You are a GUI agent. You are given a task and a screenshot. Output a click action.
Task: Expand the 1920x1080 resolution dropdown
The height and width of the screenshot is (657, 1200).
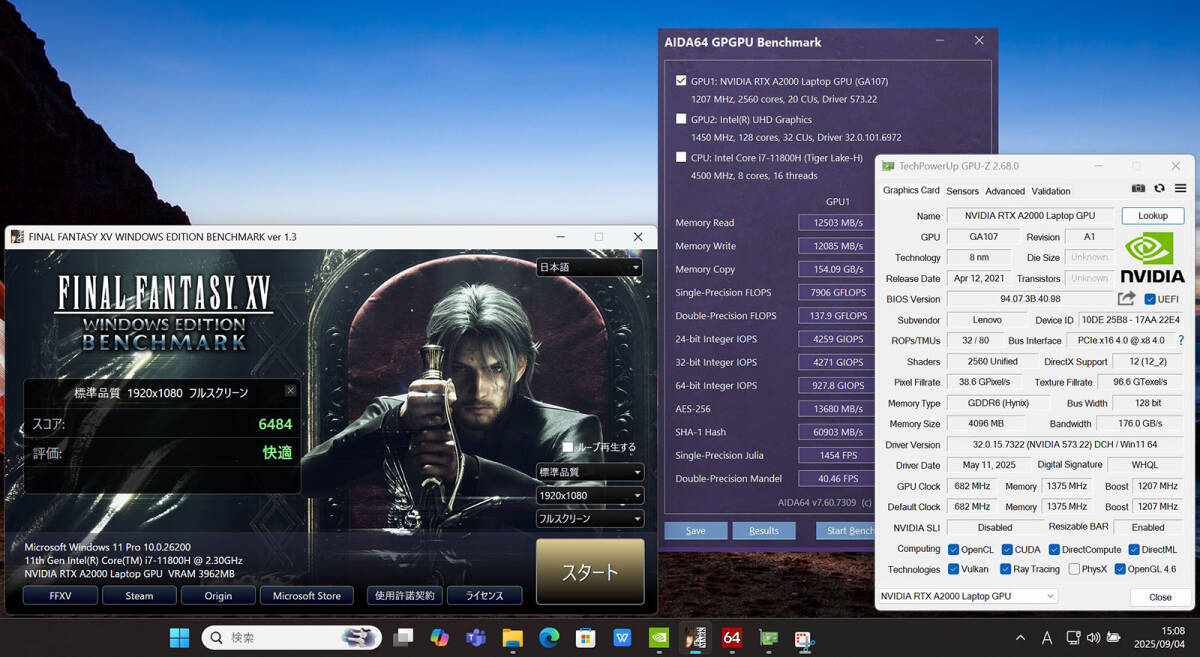(590, 496)
